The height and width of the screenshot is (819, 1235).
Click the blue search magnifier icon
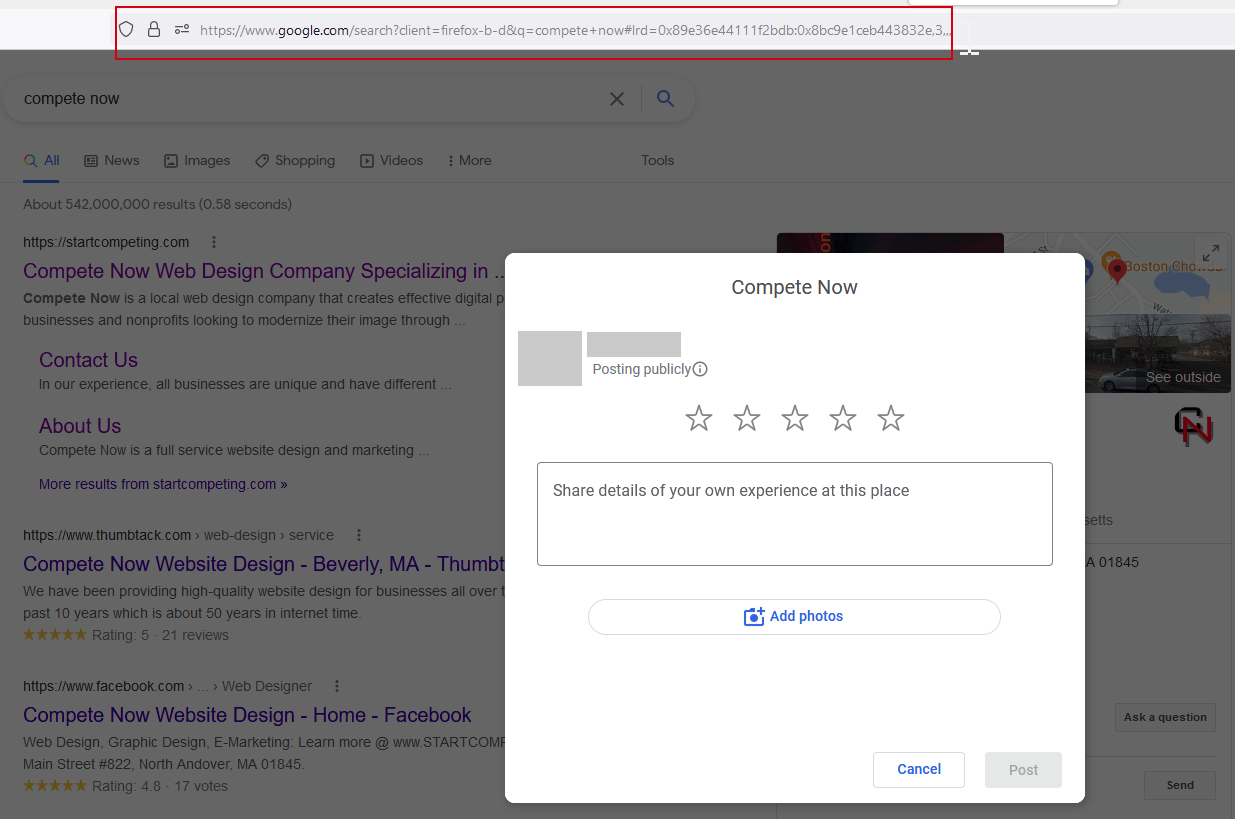(665, 98)
